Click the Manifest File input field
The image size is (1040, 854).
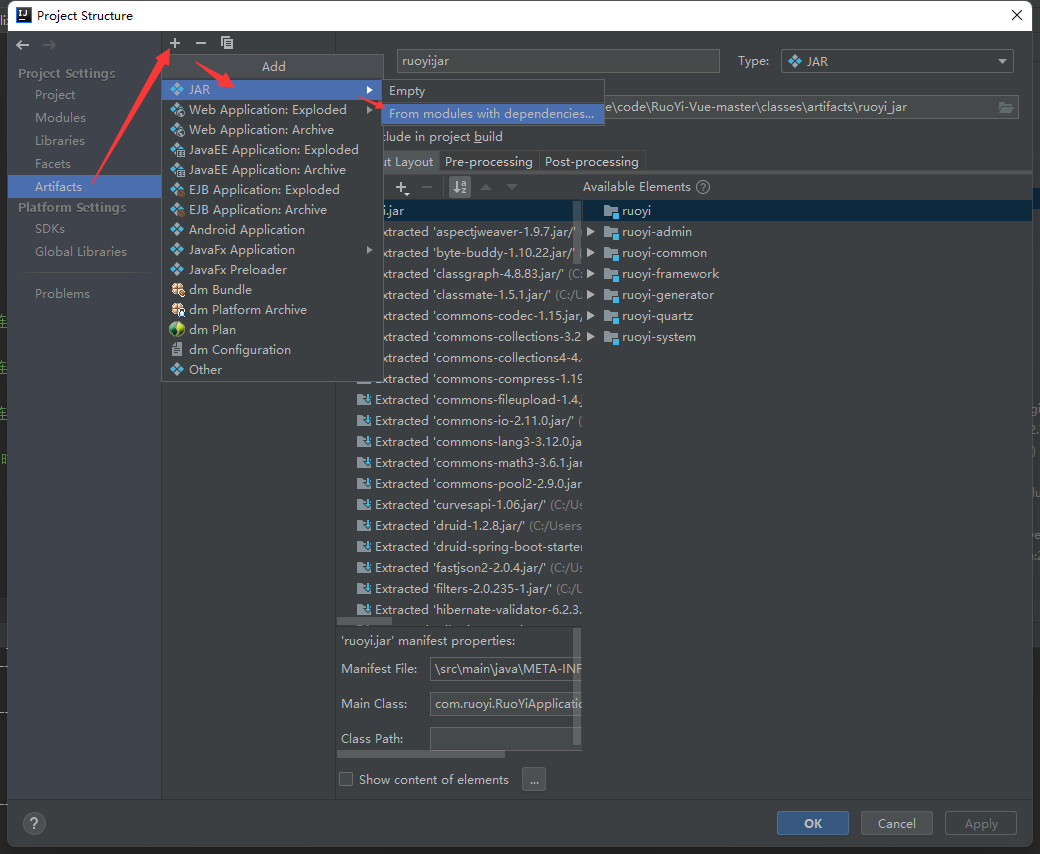(505, 669)
